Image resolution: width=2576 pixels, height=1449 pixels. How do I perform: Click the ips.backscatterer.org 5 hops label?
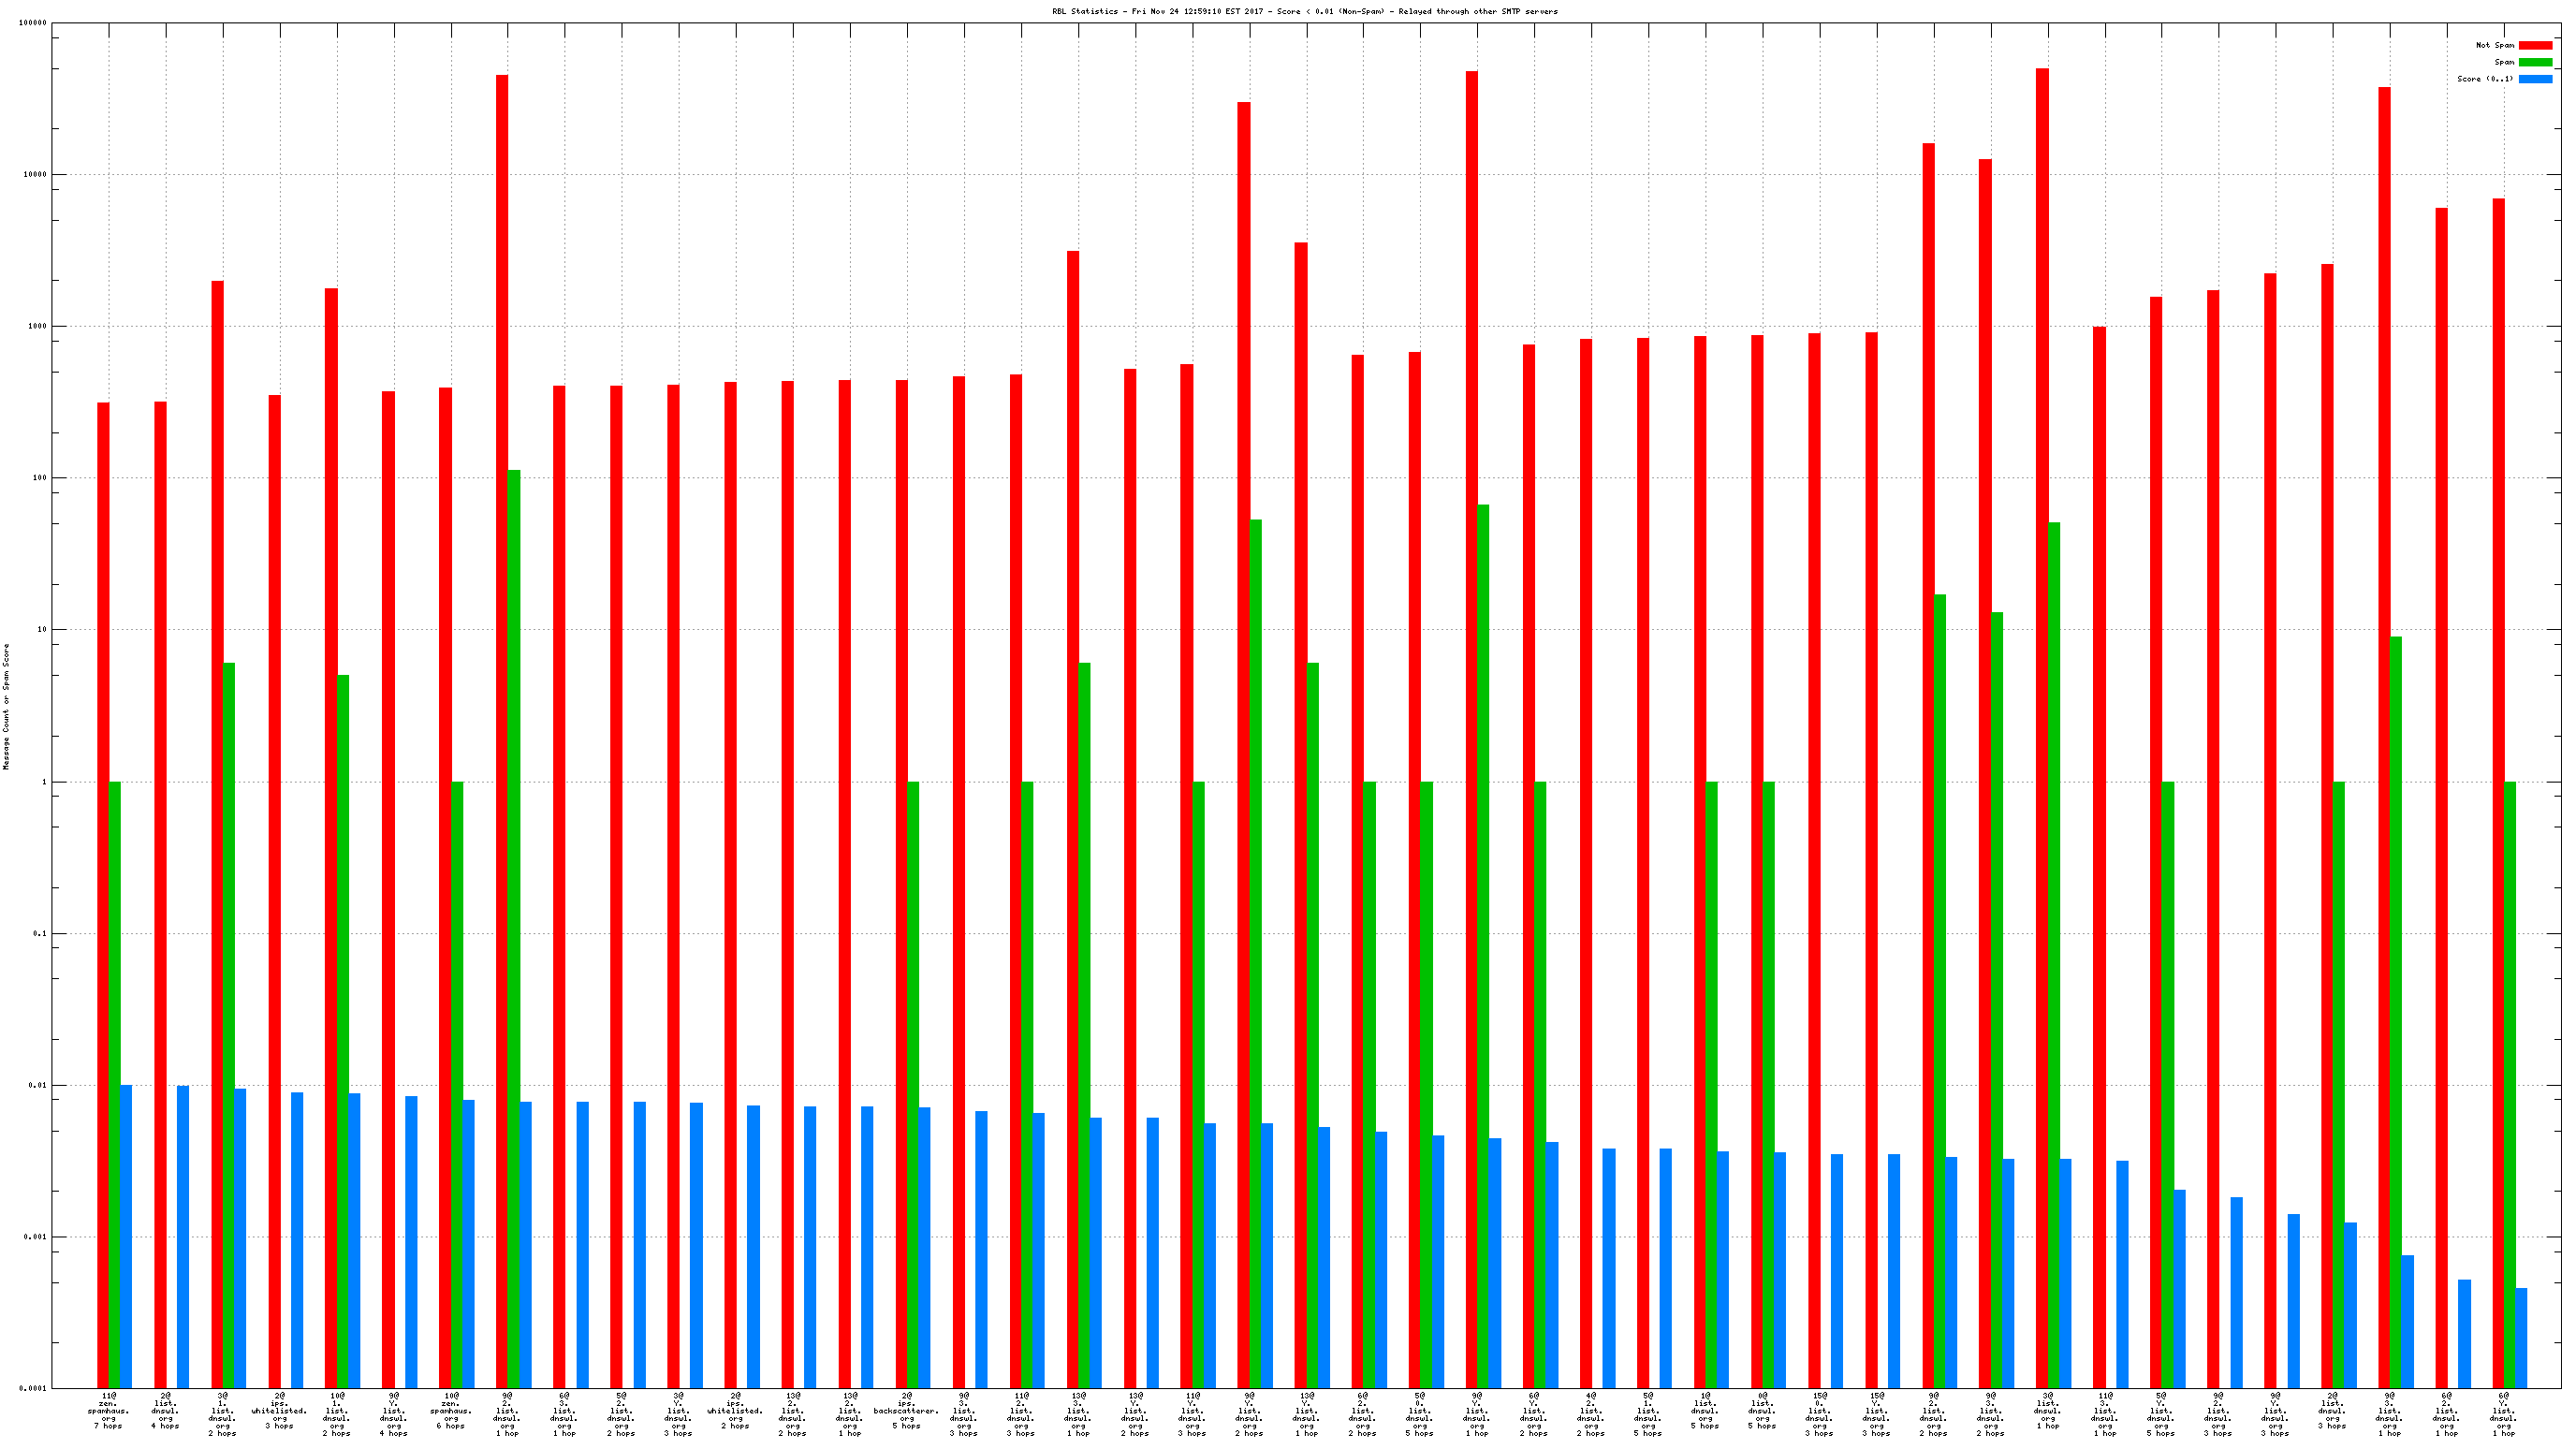click(x=906, y=1410)
